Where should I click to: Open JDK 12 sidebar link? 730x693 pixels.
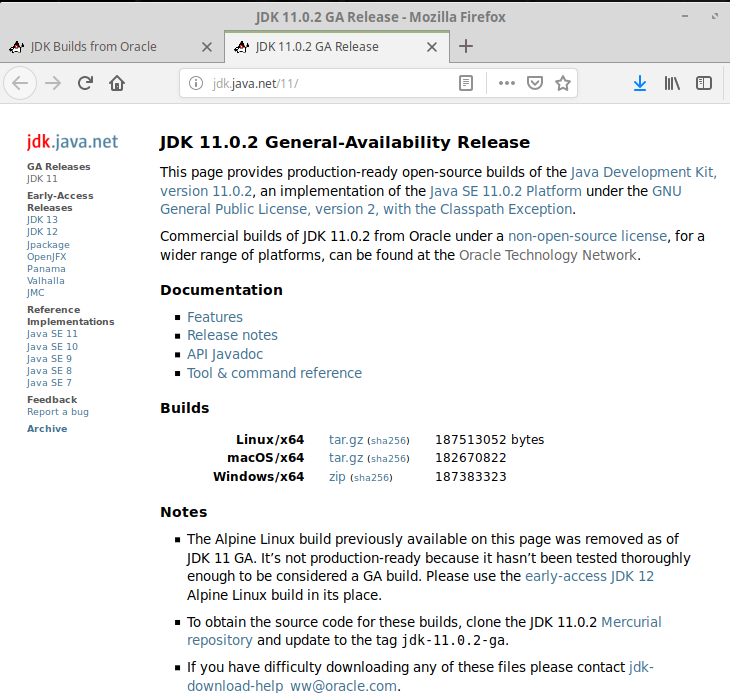42,232
